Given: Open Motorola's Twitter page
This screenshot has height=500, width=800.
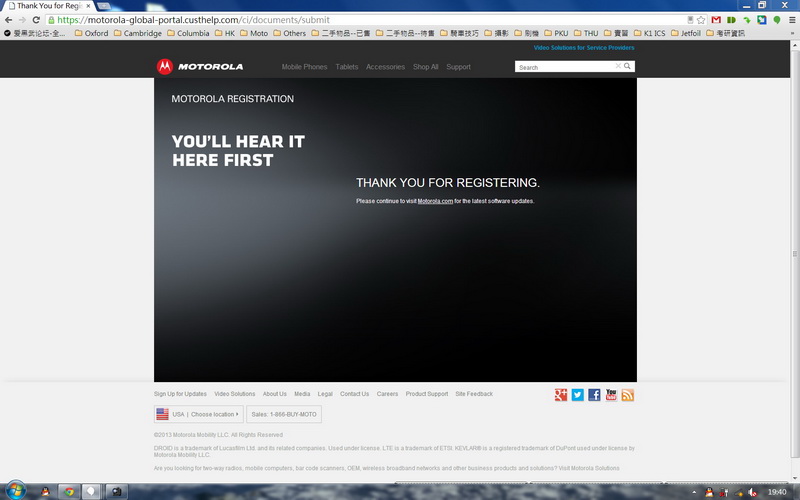Looking at the screenshot, I should pos(578,395).
